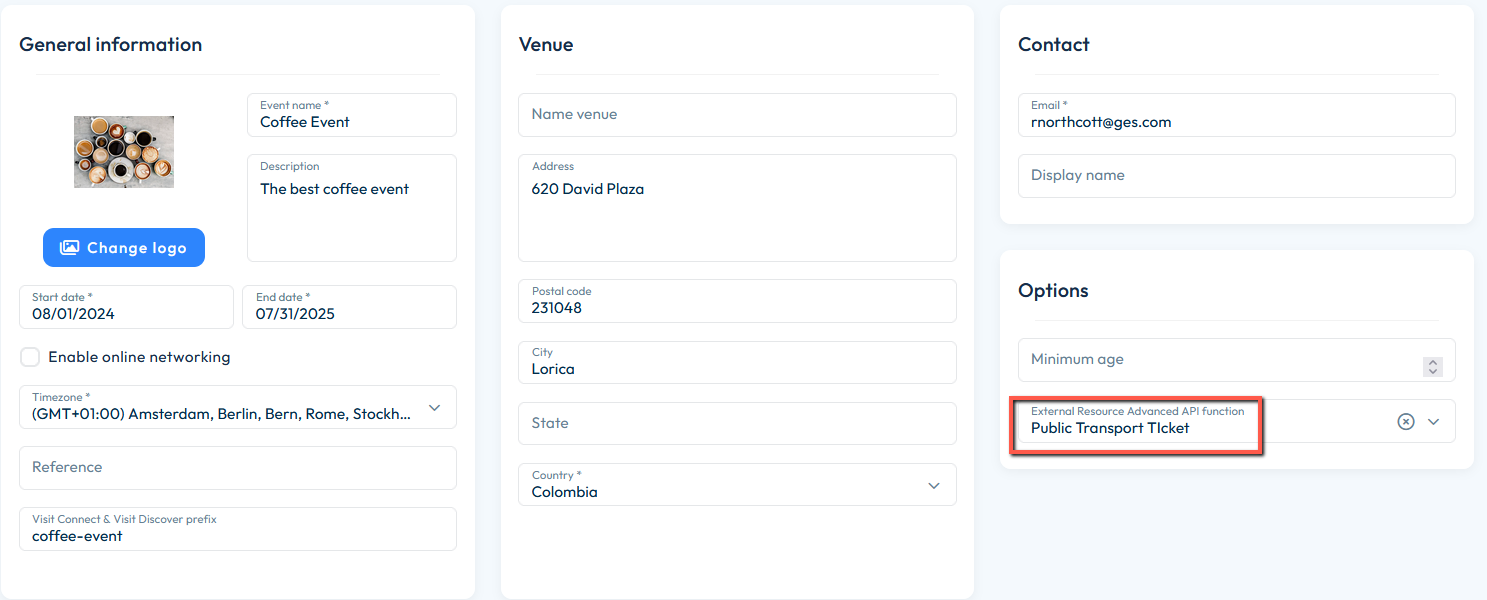The width and height of the screenshot is (1487, 600).
Task: Click the End date field
Action: 349,313
